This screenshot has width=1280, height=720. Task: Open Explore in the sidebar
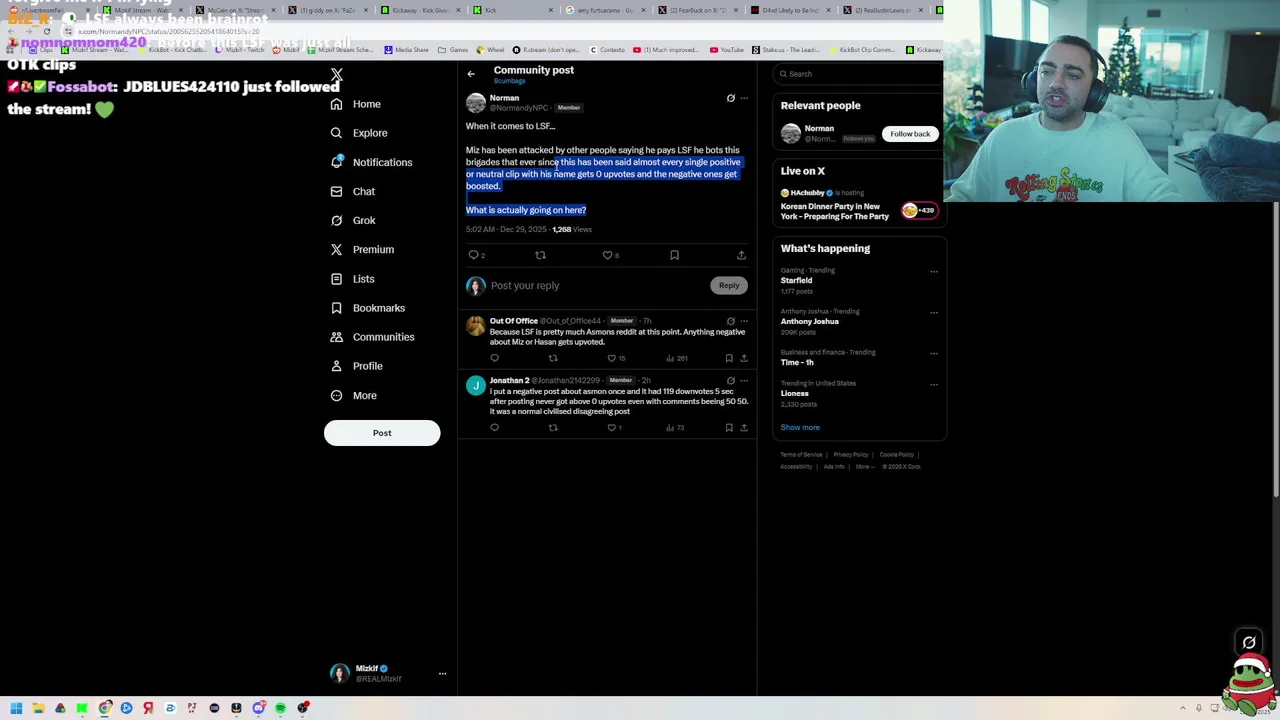358,133
